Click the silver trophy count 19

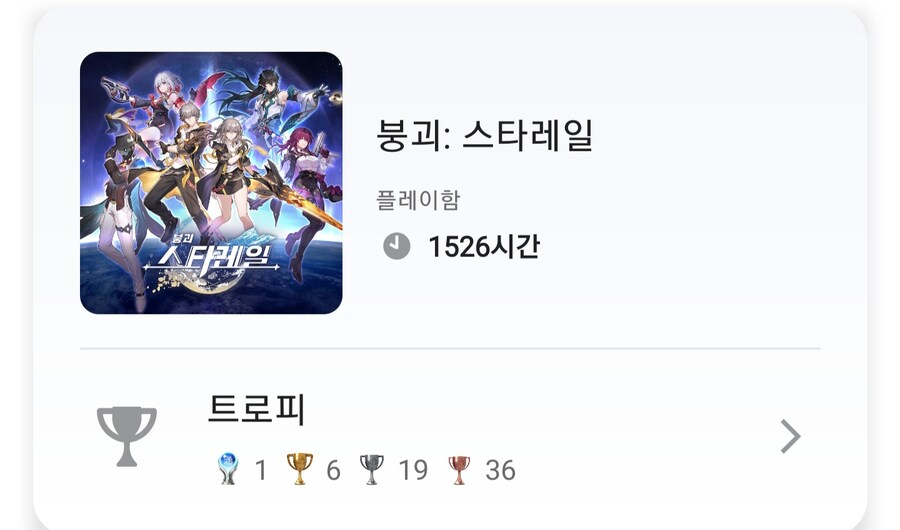pyautogui.click(x=413, y=470)
